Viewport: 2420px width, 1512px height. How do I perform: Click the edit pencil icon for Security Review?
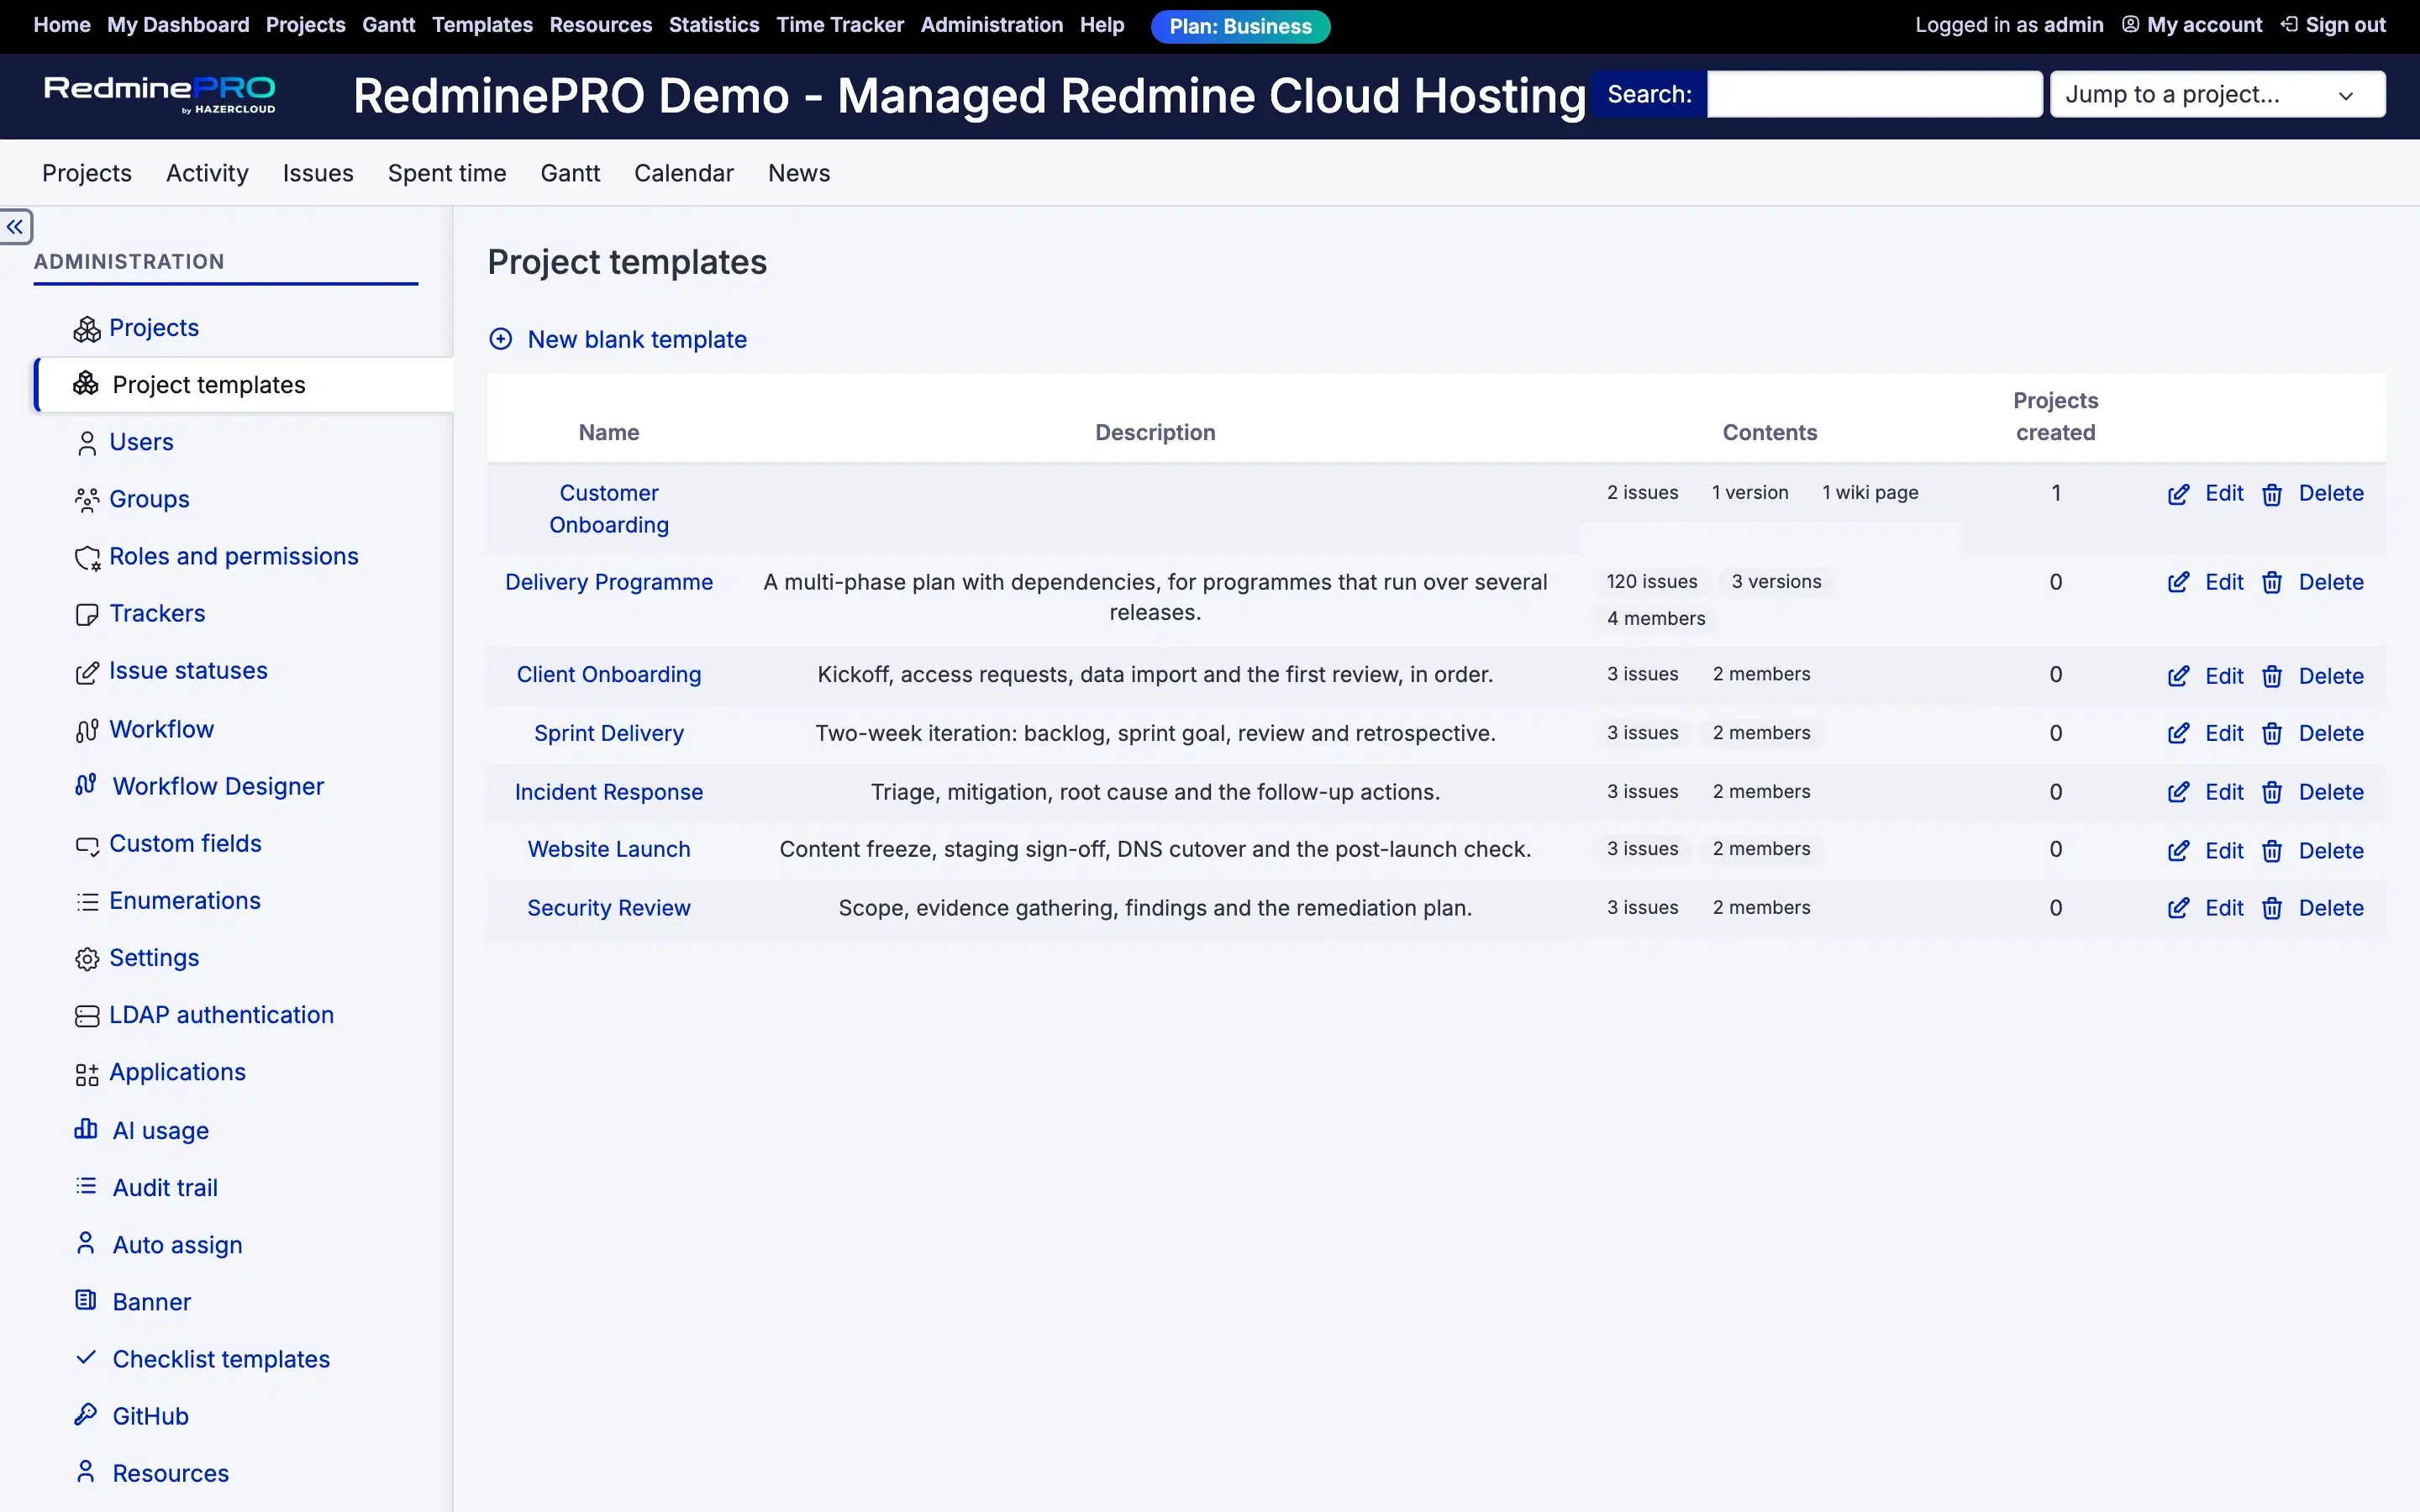point(2178,909)
